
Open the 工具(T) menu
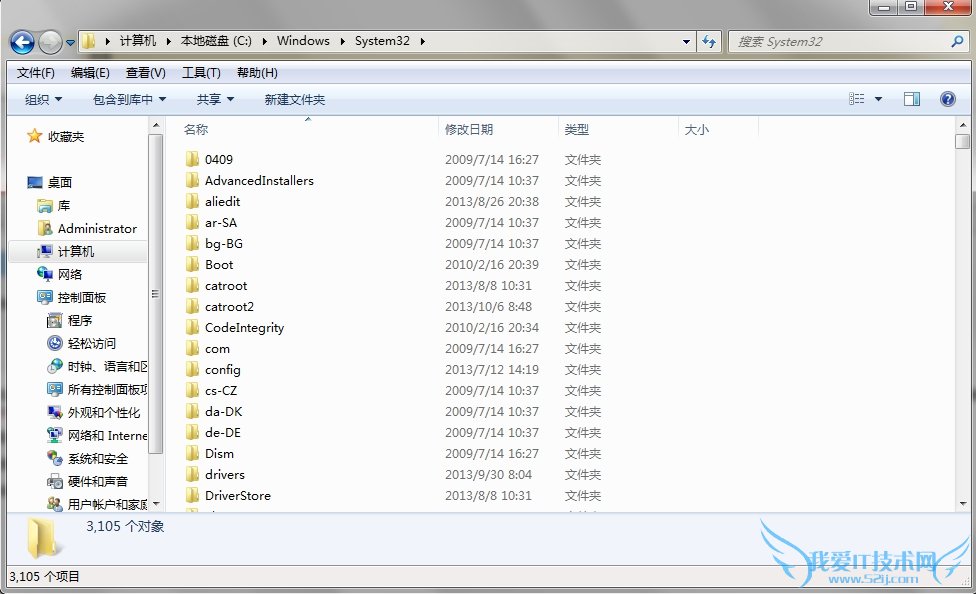201,73
